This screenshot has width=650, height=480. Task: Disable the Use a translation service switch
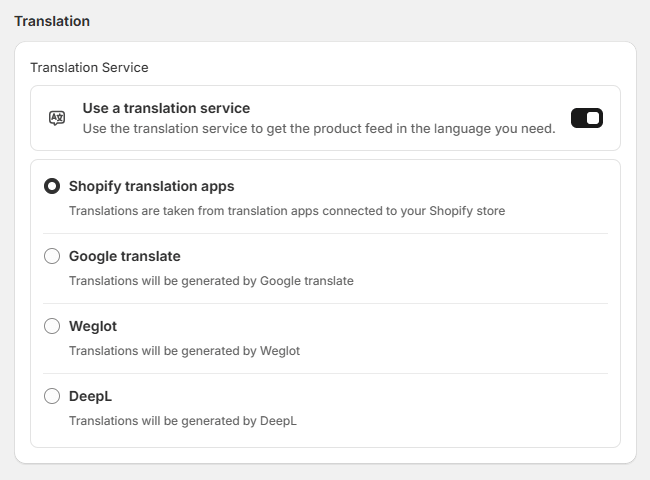(x=587, y=118)
